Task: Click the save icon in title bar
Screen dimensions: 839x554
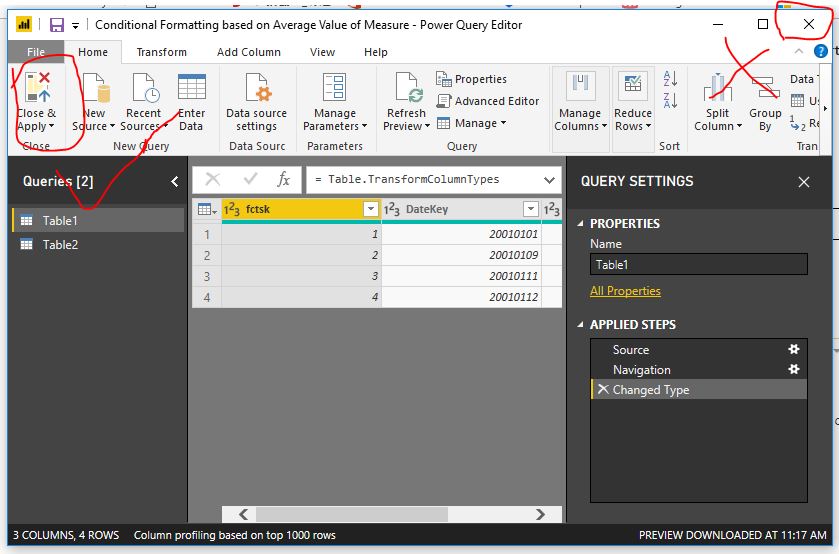Action: pos(56,25)
